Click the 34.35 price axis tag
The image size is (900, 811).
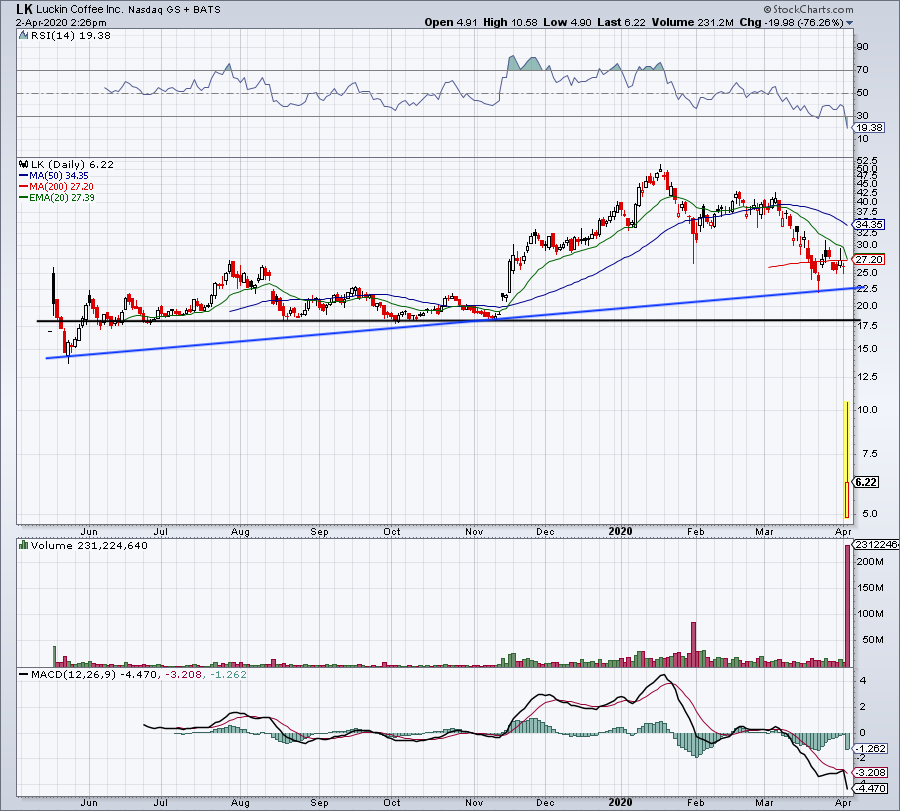869,224
